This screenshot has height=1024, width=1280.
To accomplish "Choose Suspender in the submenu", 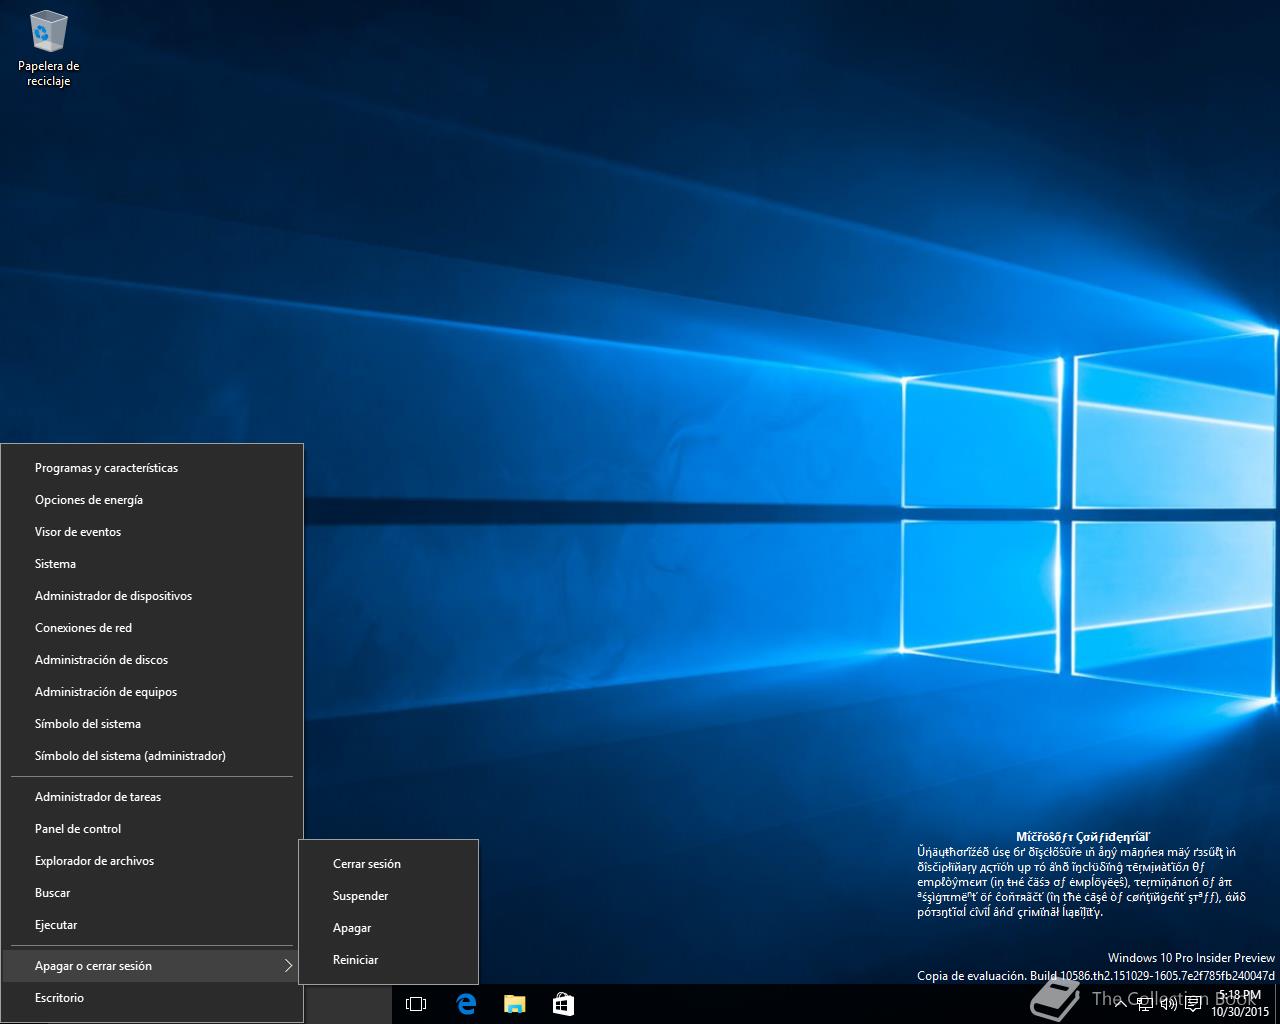I will pyautogui.click(x=388, y=896).
